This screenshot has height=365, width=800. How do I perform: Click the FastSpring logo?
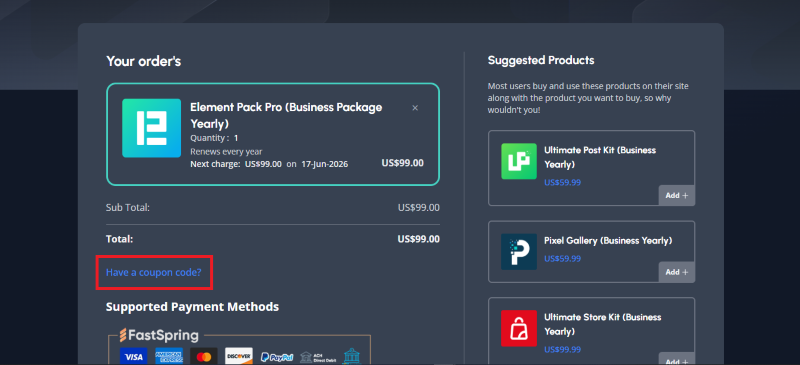[159, 335]
